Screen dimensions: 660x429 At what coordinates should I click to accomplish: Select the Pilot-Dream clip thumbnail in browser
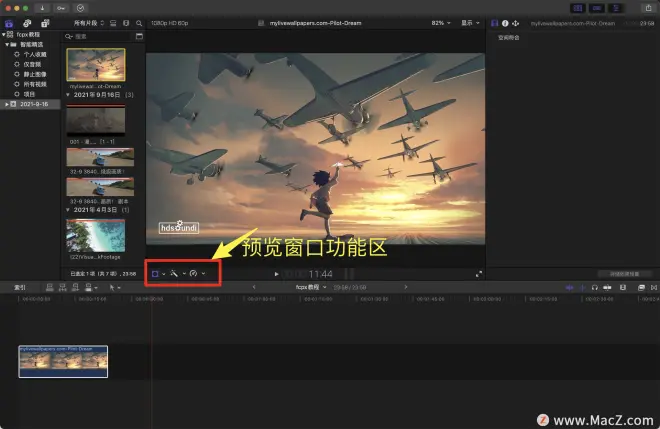point(96,64)
